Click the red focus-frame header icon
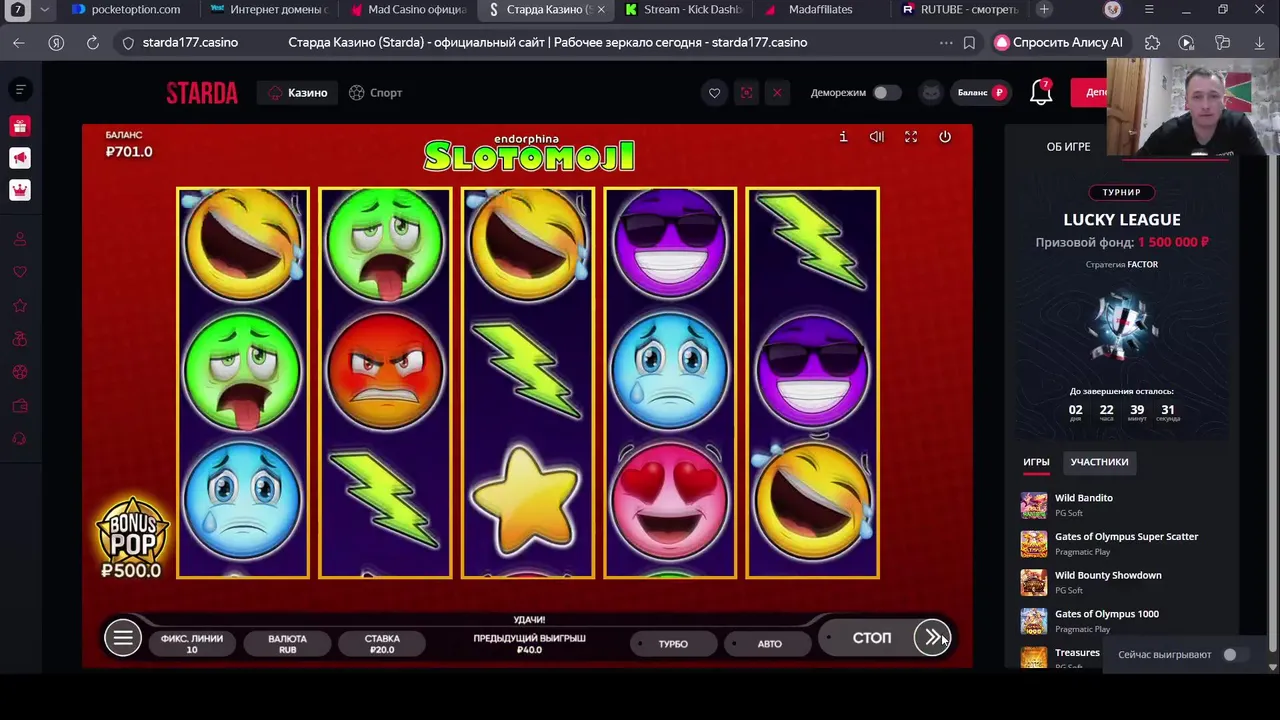Screen dimensions: 1280x720 coord(746,93)
